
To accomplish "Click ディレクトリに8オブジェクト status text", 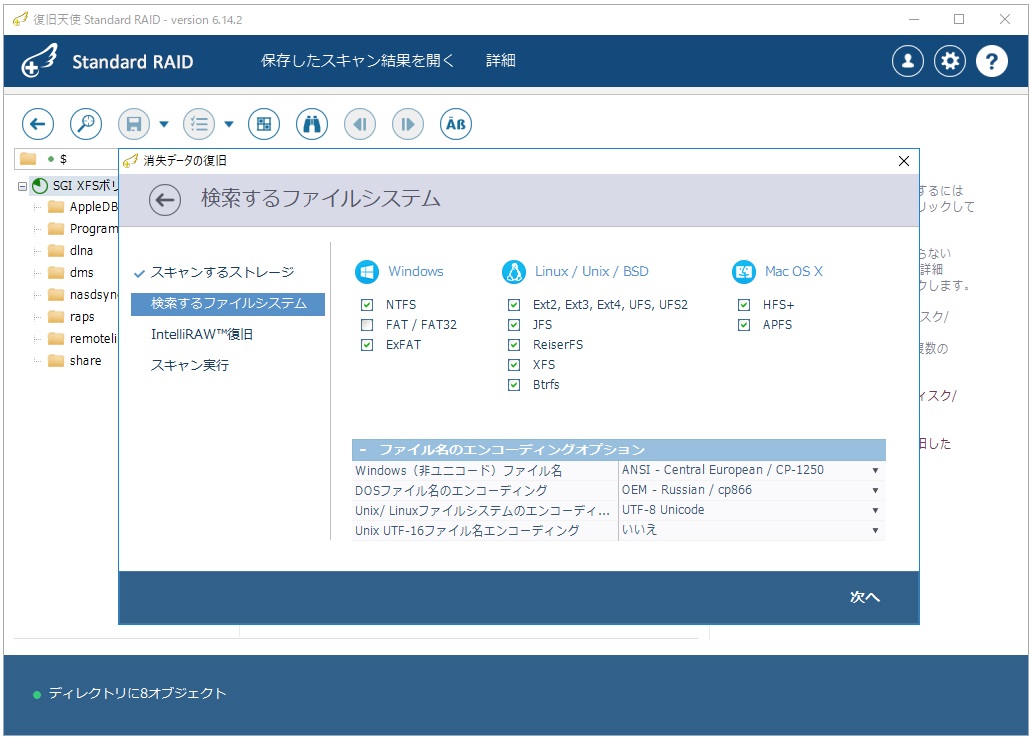I will pyautogui.click(x=137, y=694).
